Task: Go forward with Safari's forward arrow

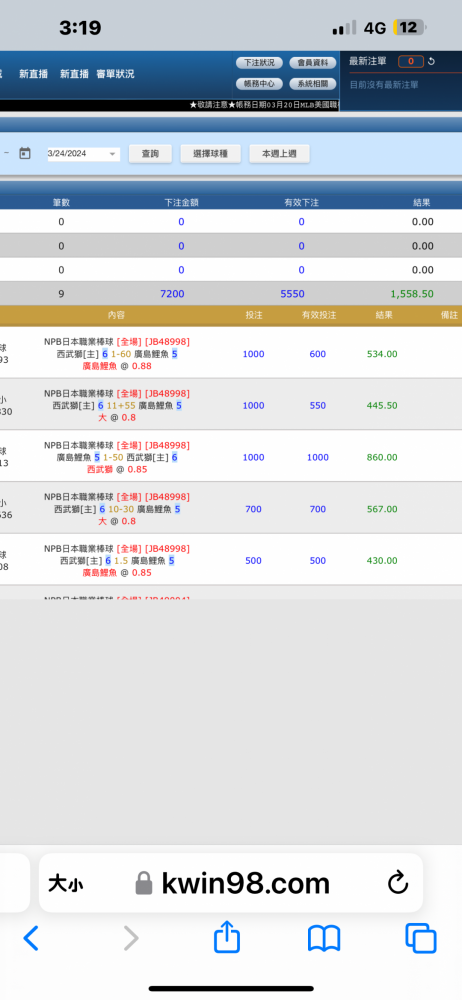Action: pos(131,938)
